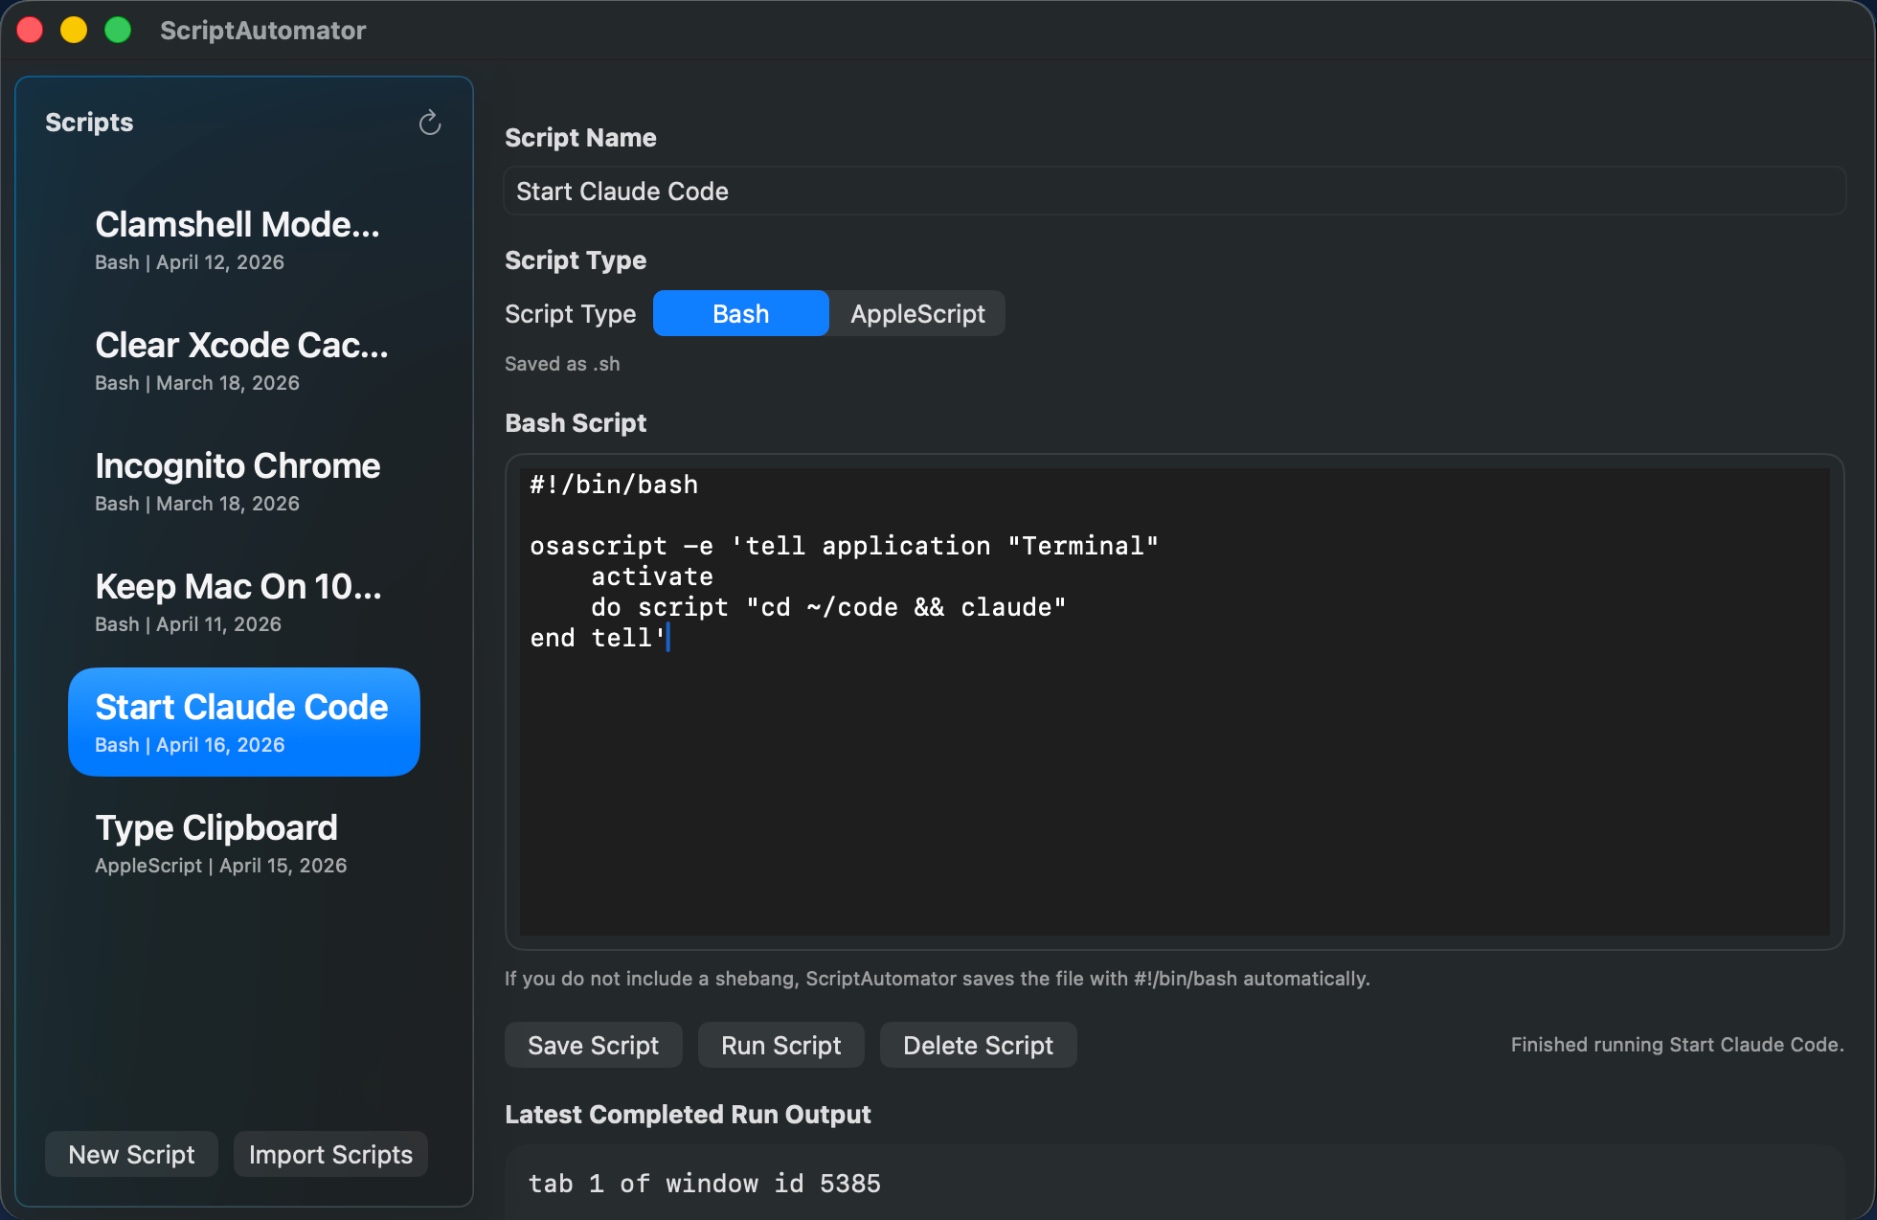Image resolution: width=1877 pixels, height=1220 pixels.
Task: Delete the current script
Action: coord(978,1045)
